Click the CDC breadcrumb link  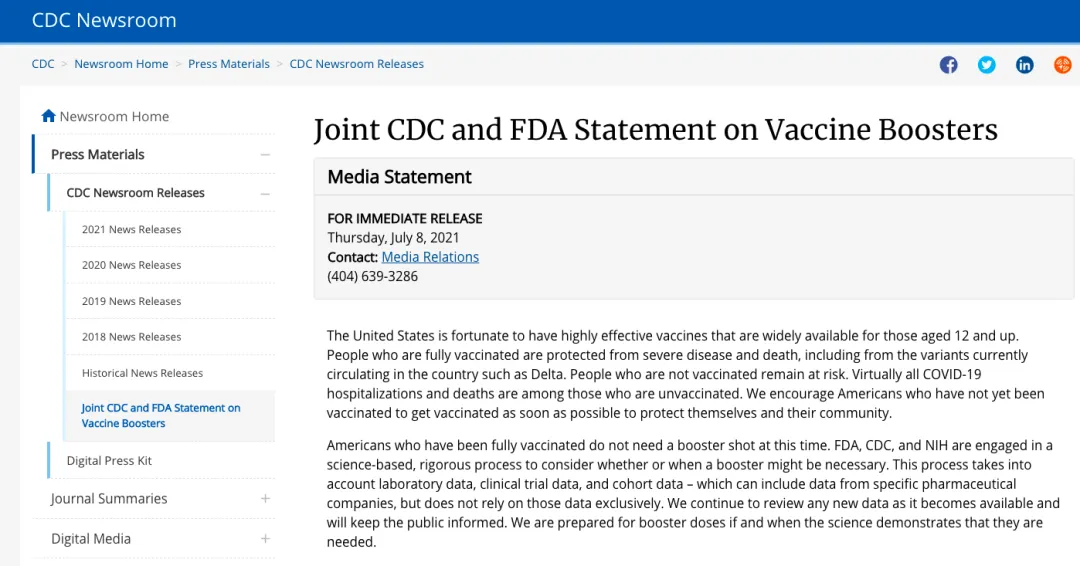coord(43,64)
